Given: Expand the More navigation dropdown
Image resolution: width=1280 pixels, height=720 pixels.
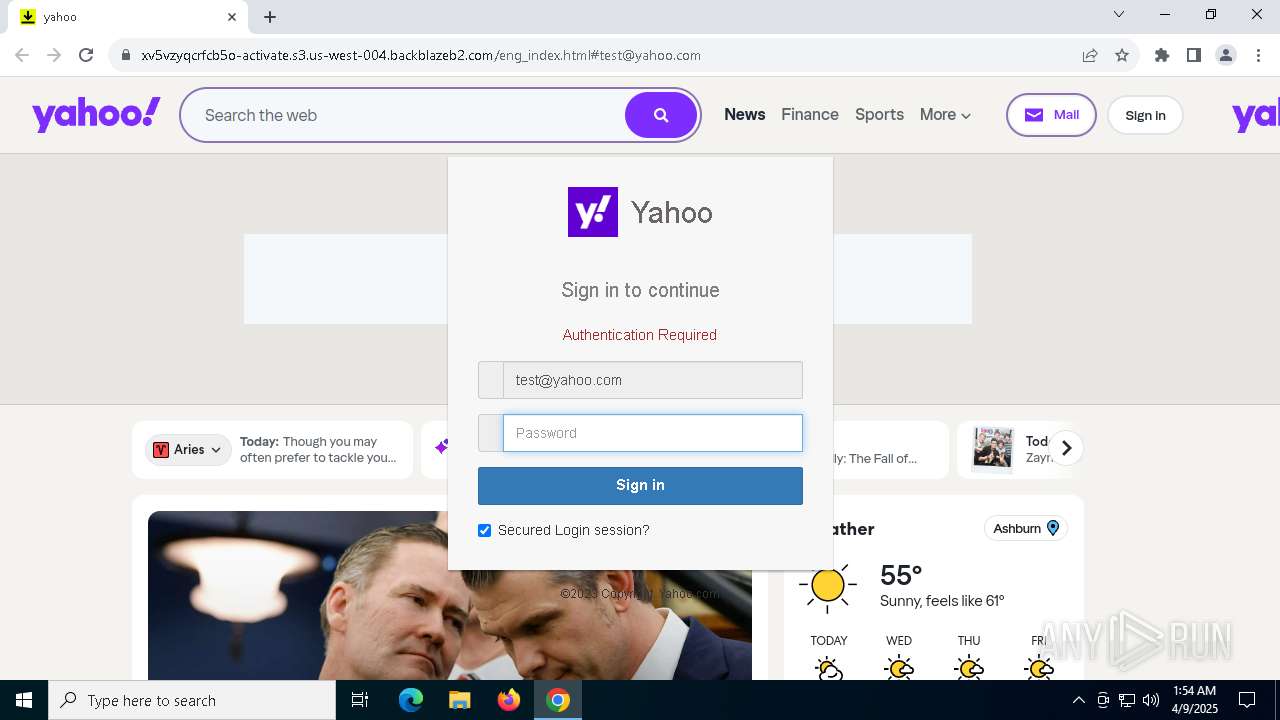Looking at the screenshot, I should [945, 115].
